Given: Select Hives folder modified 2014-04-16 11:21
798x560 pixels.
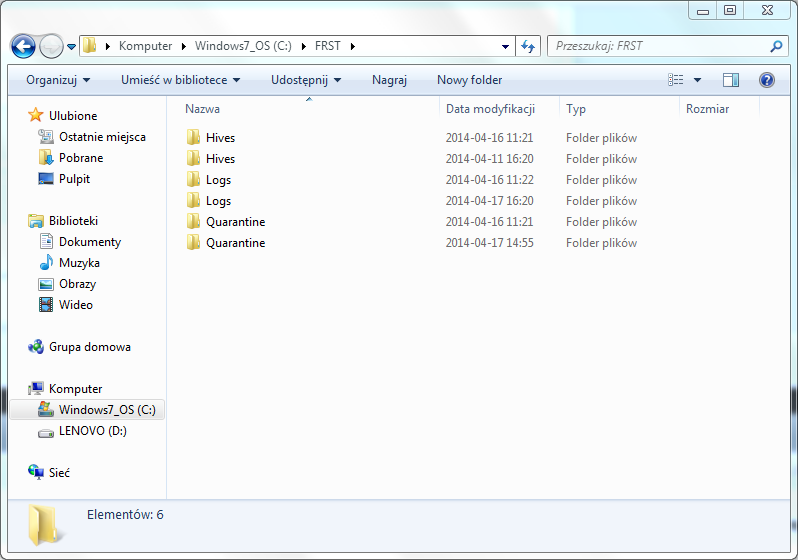Looking at the screenshot, I should pos(220,137).
